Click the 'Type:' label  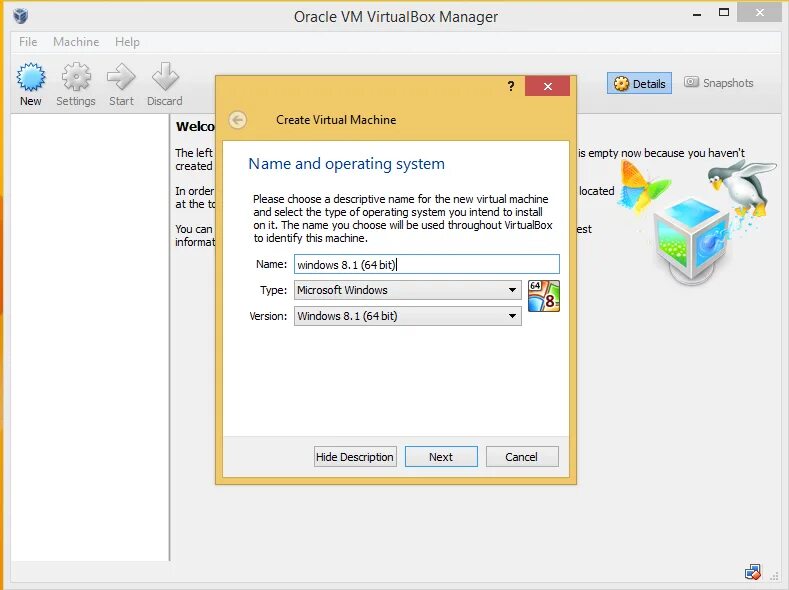coord(273,290)
